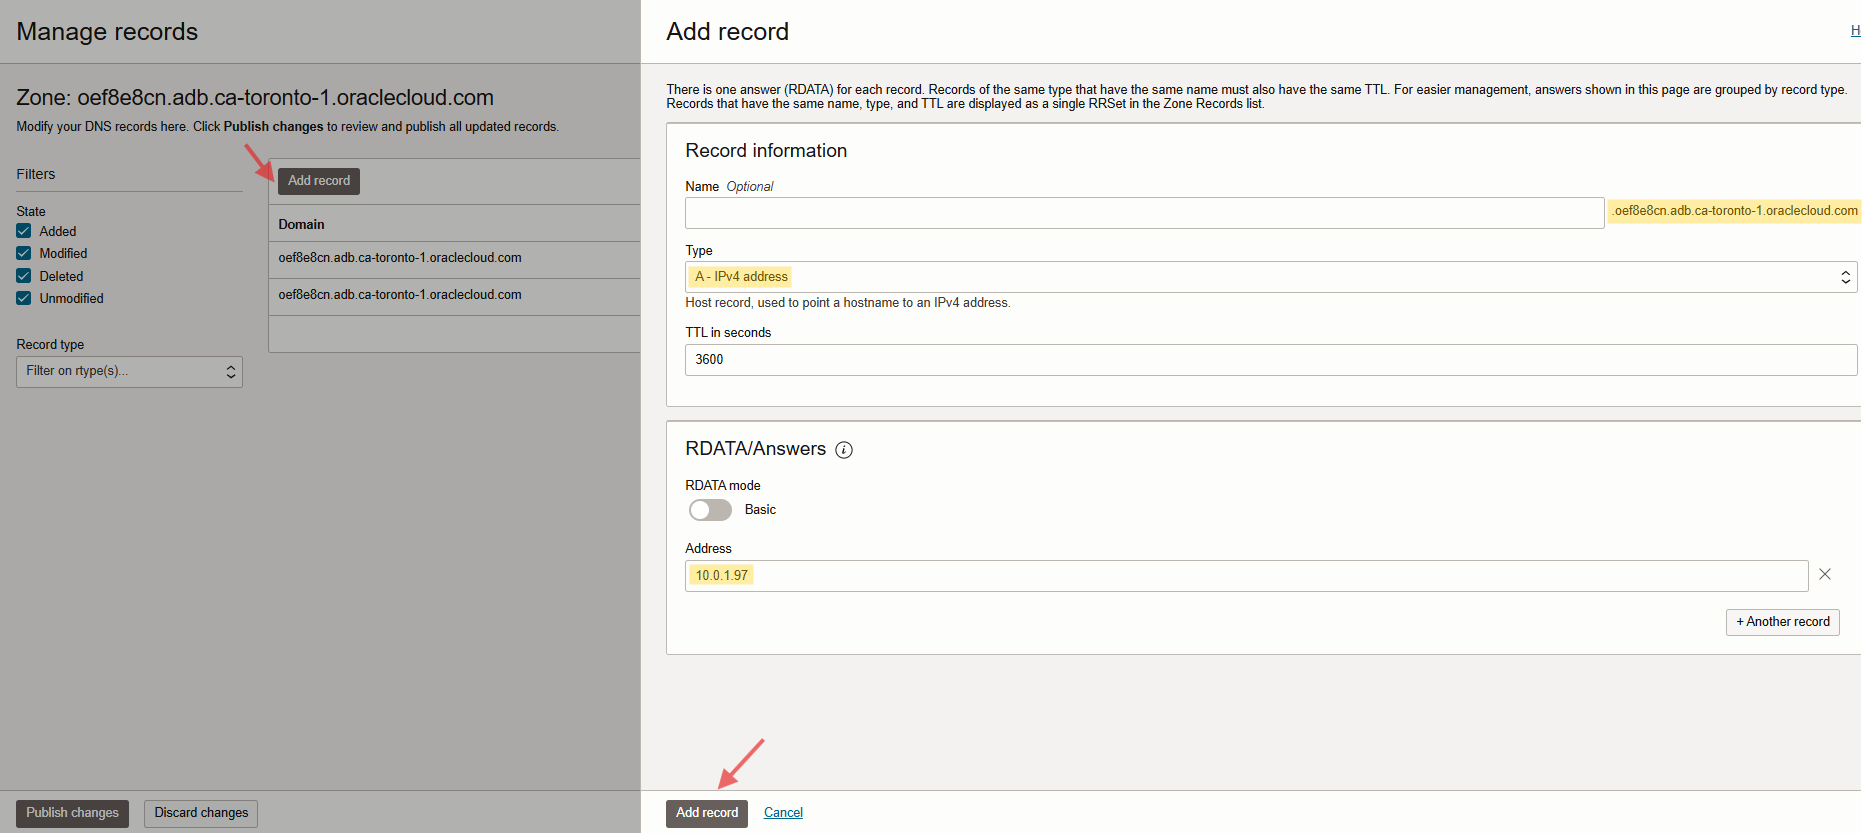
Task: Remove the 10.0.1.97 address entry
Action: click(1825, 575)
